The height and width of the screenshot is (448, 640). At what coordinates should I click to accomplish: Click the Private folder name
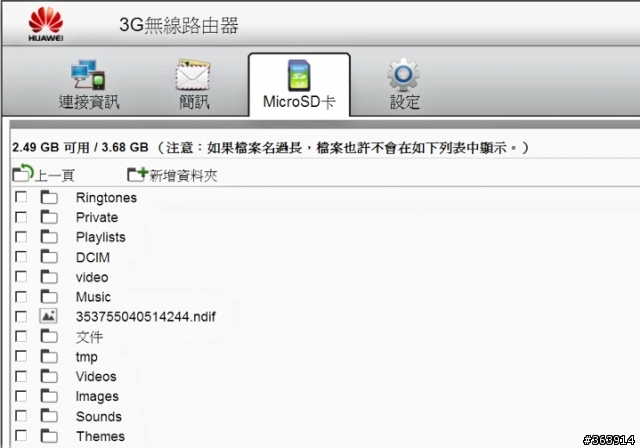pyautogui.click(x=97, y=217)
